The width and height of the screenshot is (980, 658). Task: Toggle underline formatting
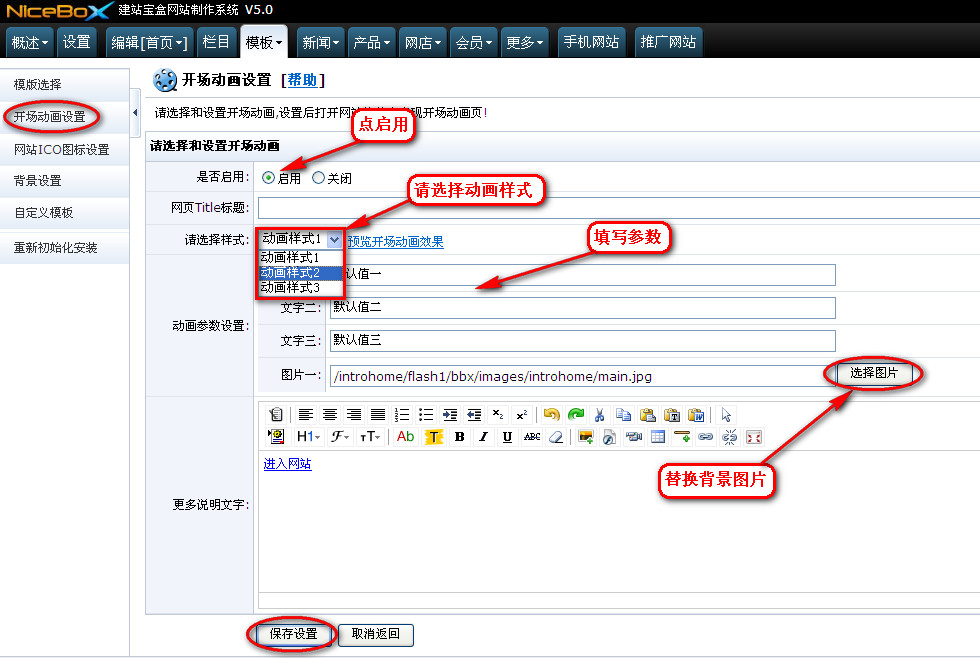(507, 437)
